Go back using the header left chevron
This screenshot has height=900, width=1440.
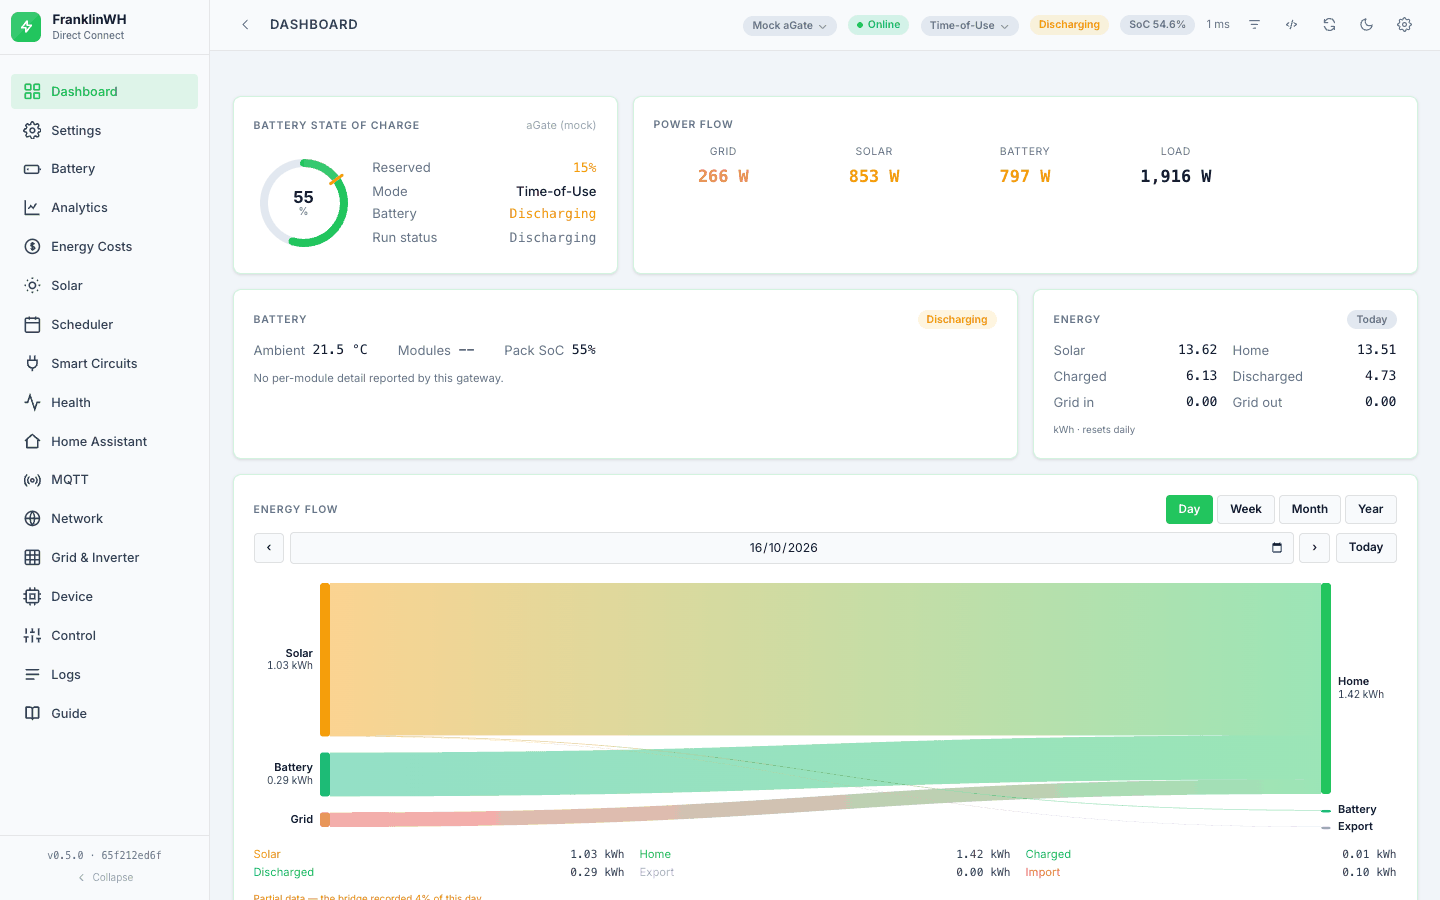(x=245, y=25)
